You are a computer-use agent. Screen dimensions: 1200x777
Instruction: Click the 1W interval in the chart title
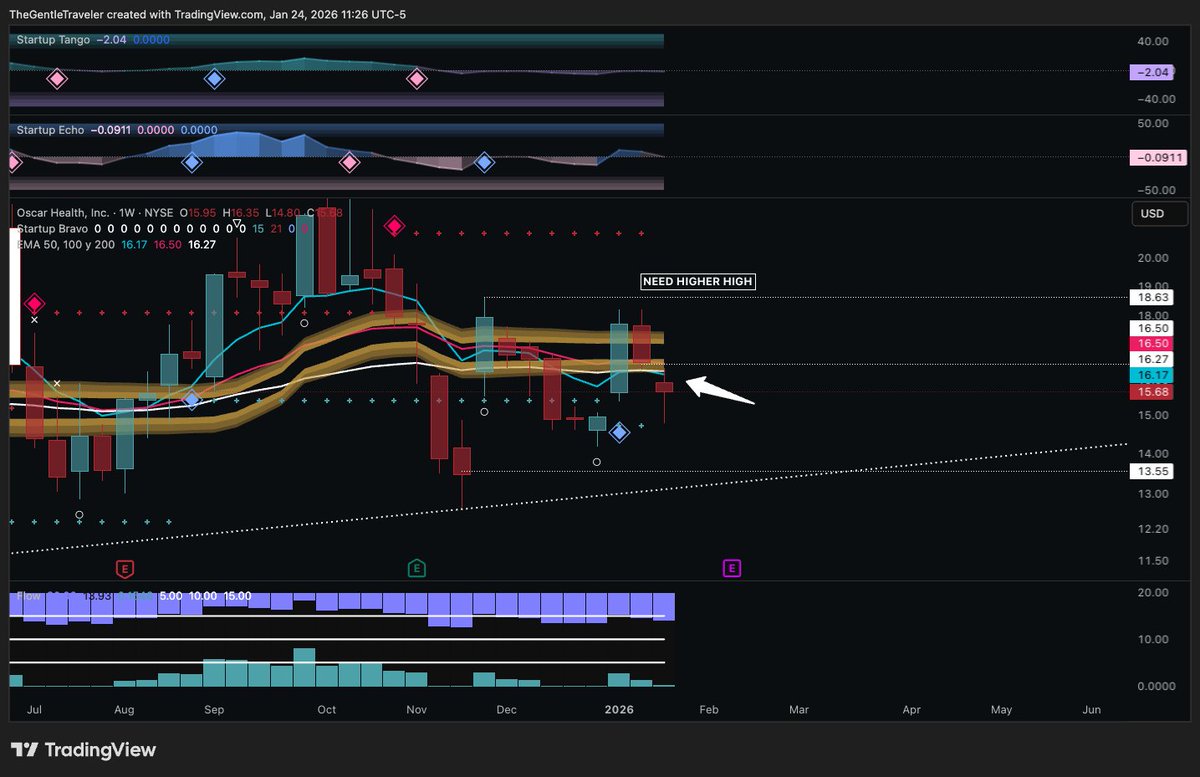(127, 213)
